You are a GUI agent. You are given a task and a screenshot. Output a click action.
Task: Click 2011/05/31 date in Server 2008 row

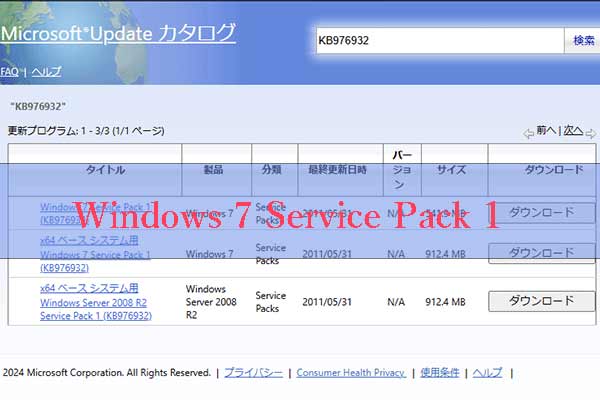pos(327,302)
